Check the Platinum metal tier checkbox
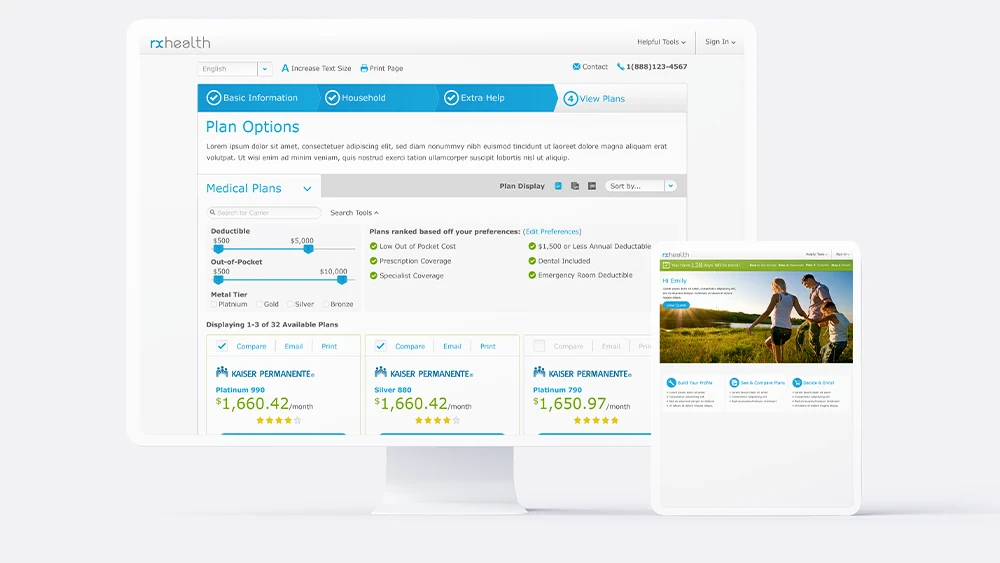 coord(214,304)
